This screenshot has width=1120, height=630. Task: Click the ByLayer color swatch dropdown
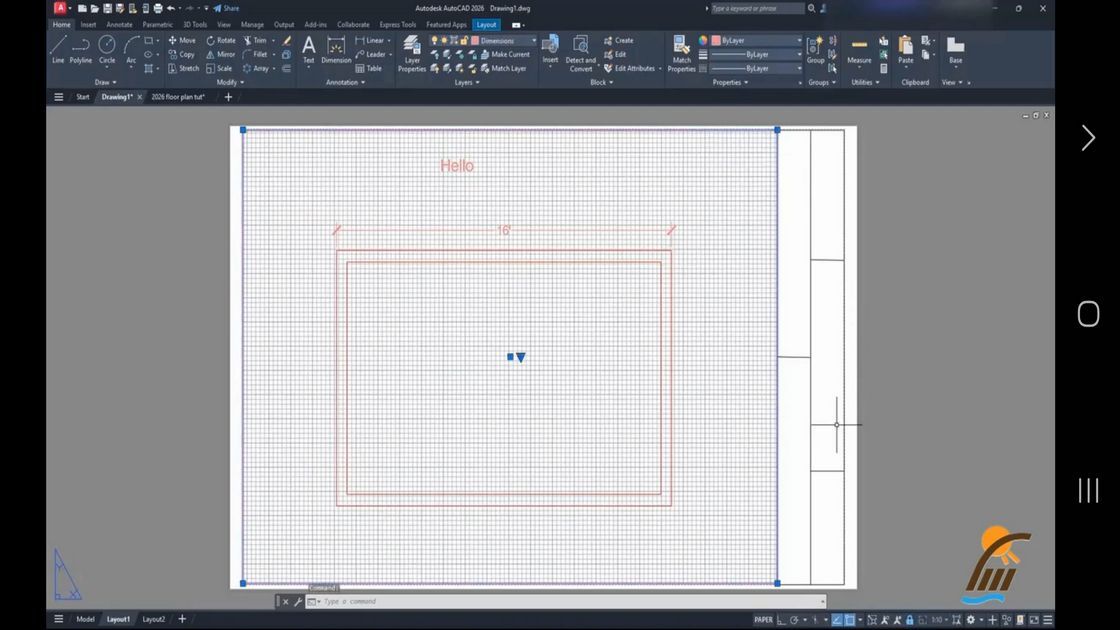click(x=756, y=41)
